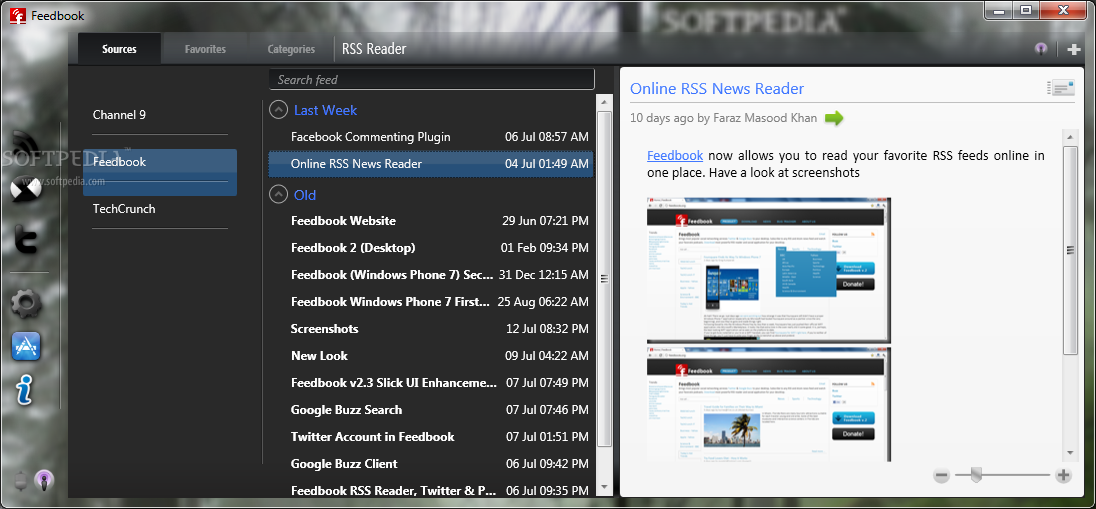Click the Twitter bird sidebar icon
Screen dimensions: 1096x509
coord(27,241)
